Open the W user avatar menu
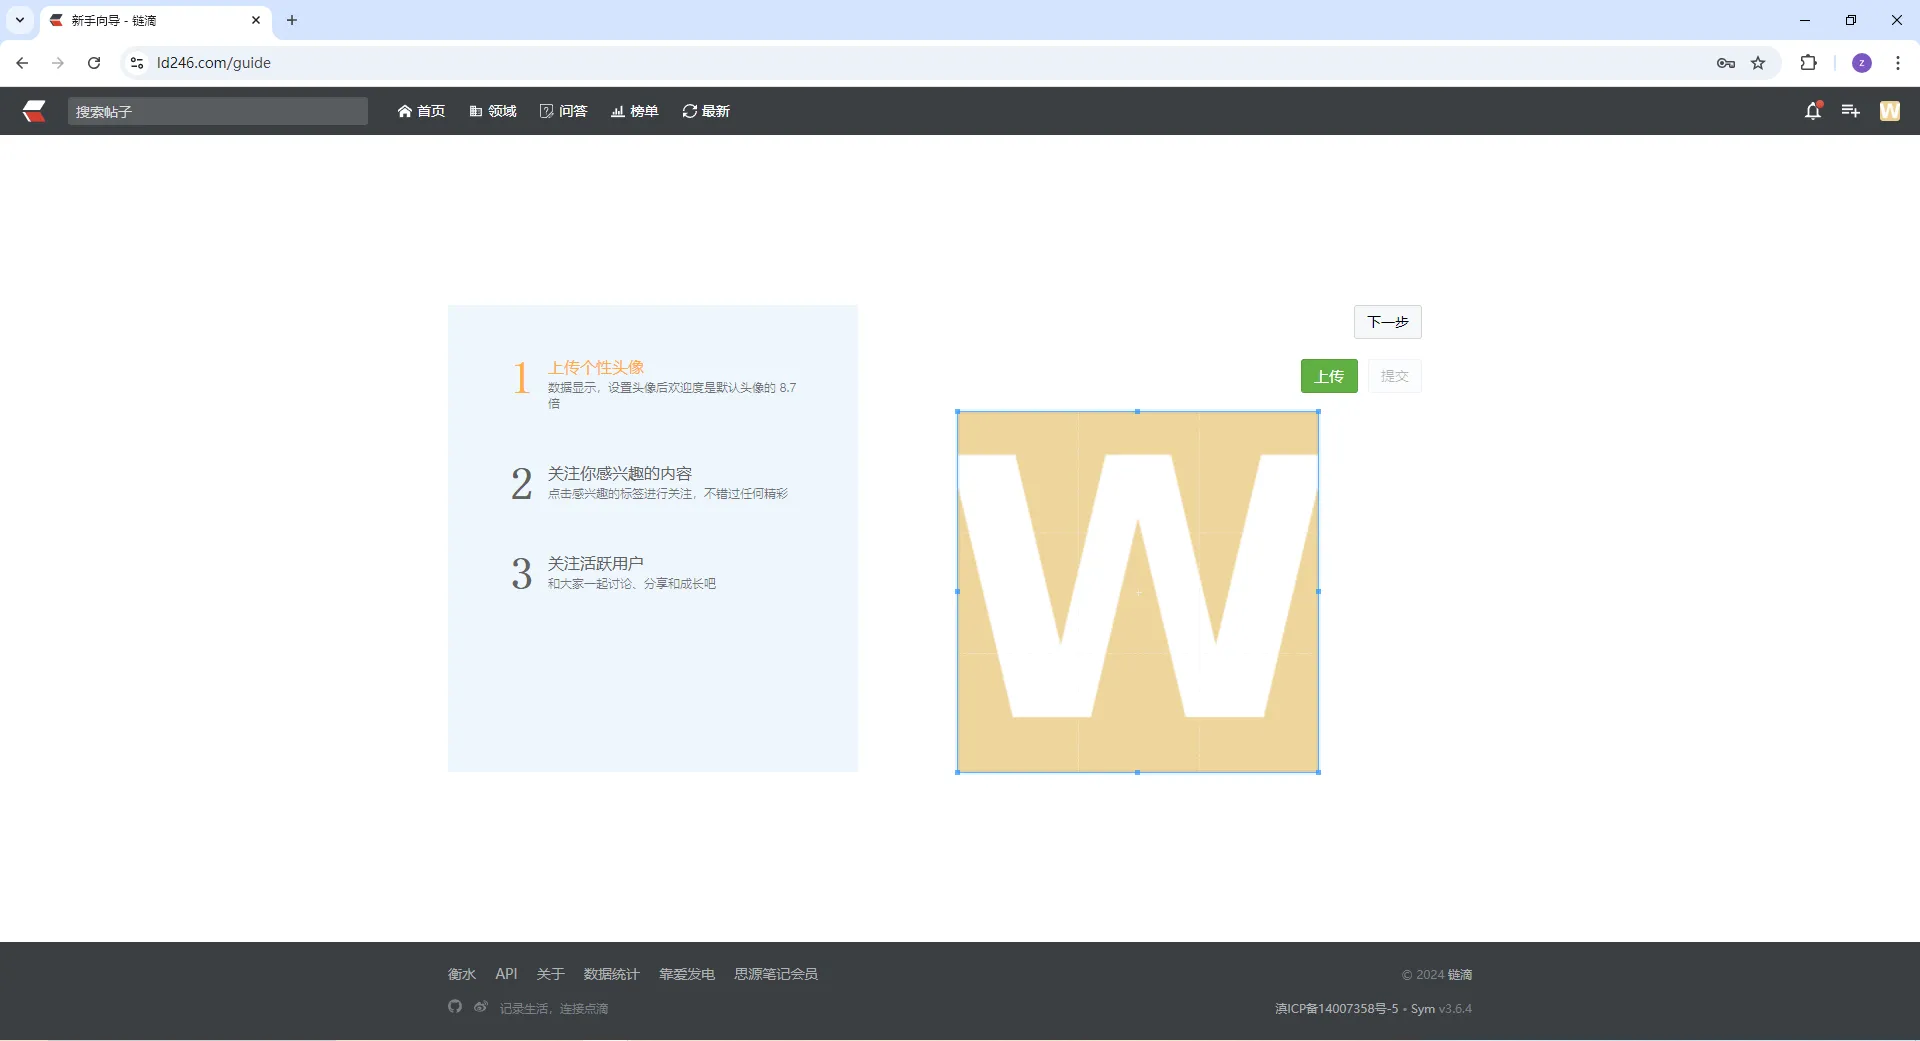This screenshot has height=1041, width=1920. click(x=1890, y=111)
